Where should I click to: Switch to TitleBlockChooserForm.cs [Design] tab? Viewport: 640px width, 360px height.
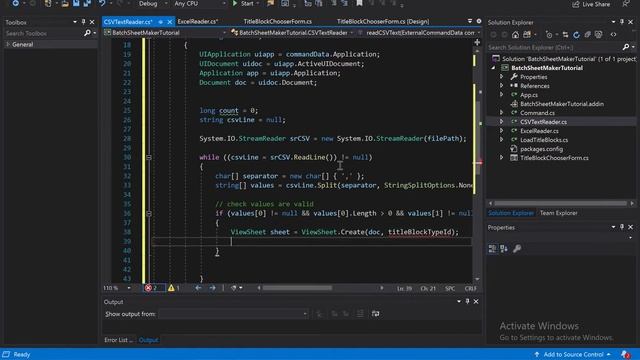click(383, 22)
